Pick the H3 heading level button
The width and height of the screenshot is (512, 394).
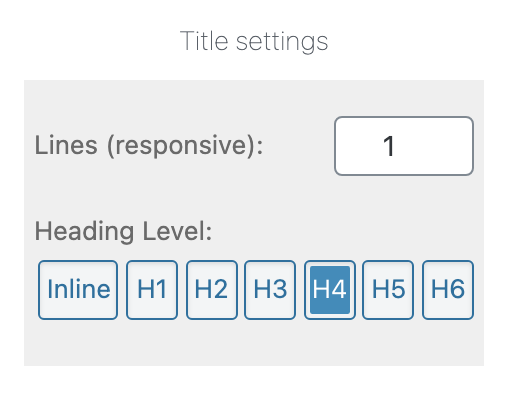click(270, 290)
